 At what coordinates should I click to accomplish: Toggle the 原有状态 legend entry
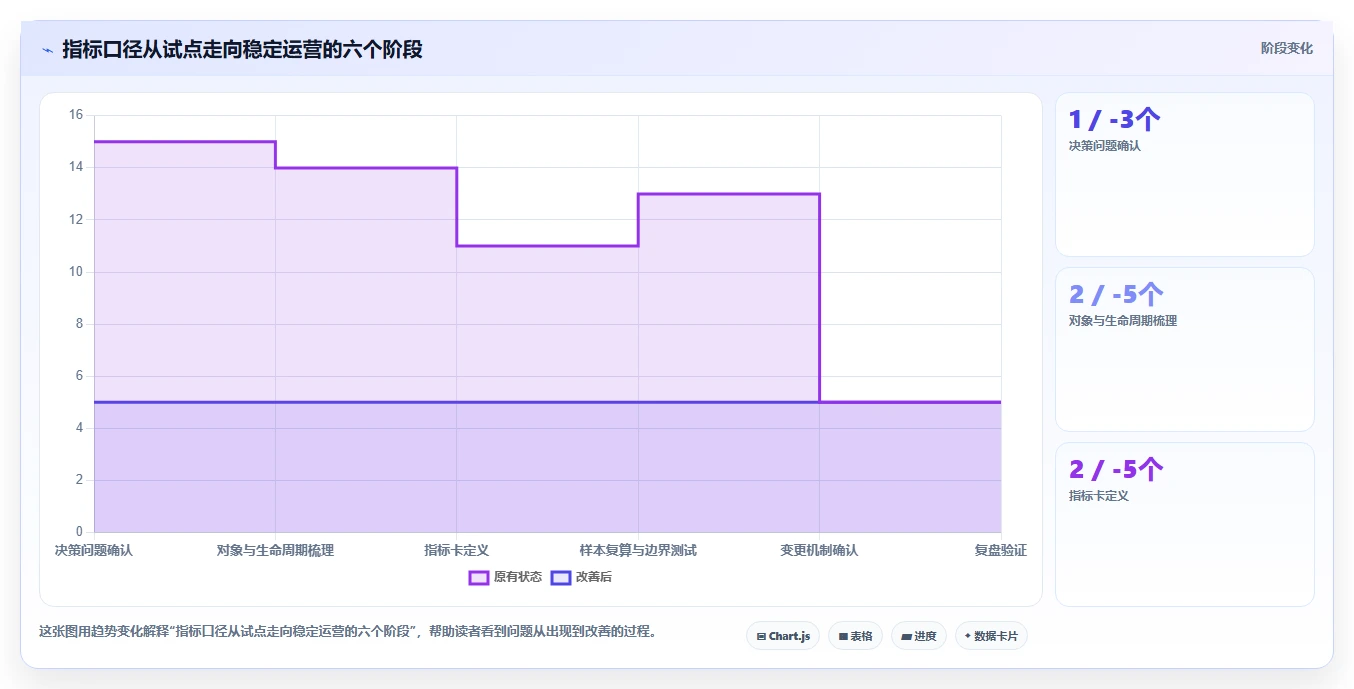[506, 577]
